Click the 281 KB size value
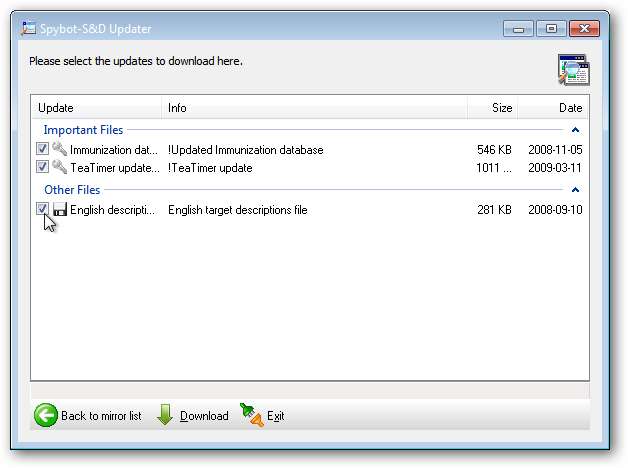 click(494, 210)
